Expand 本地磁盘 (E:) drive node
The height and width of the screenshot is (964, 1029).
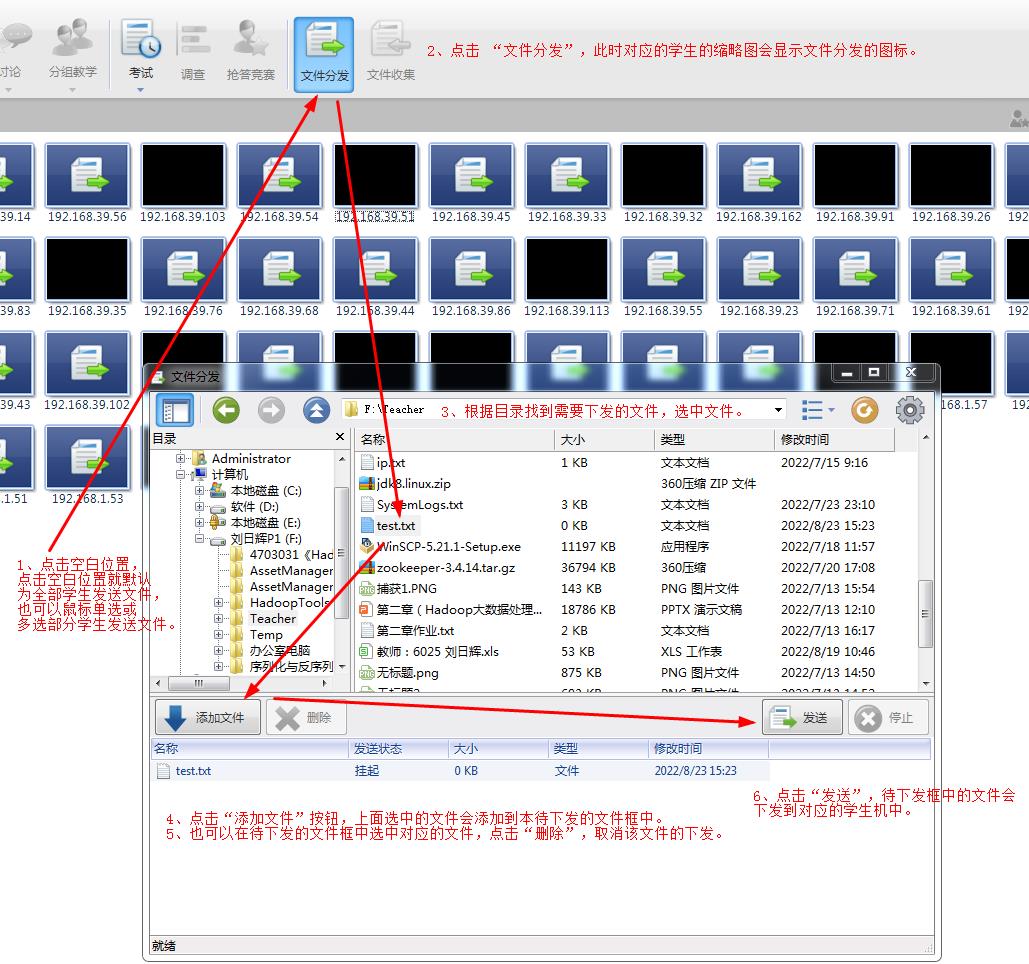200,523
